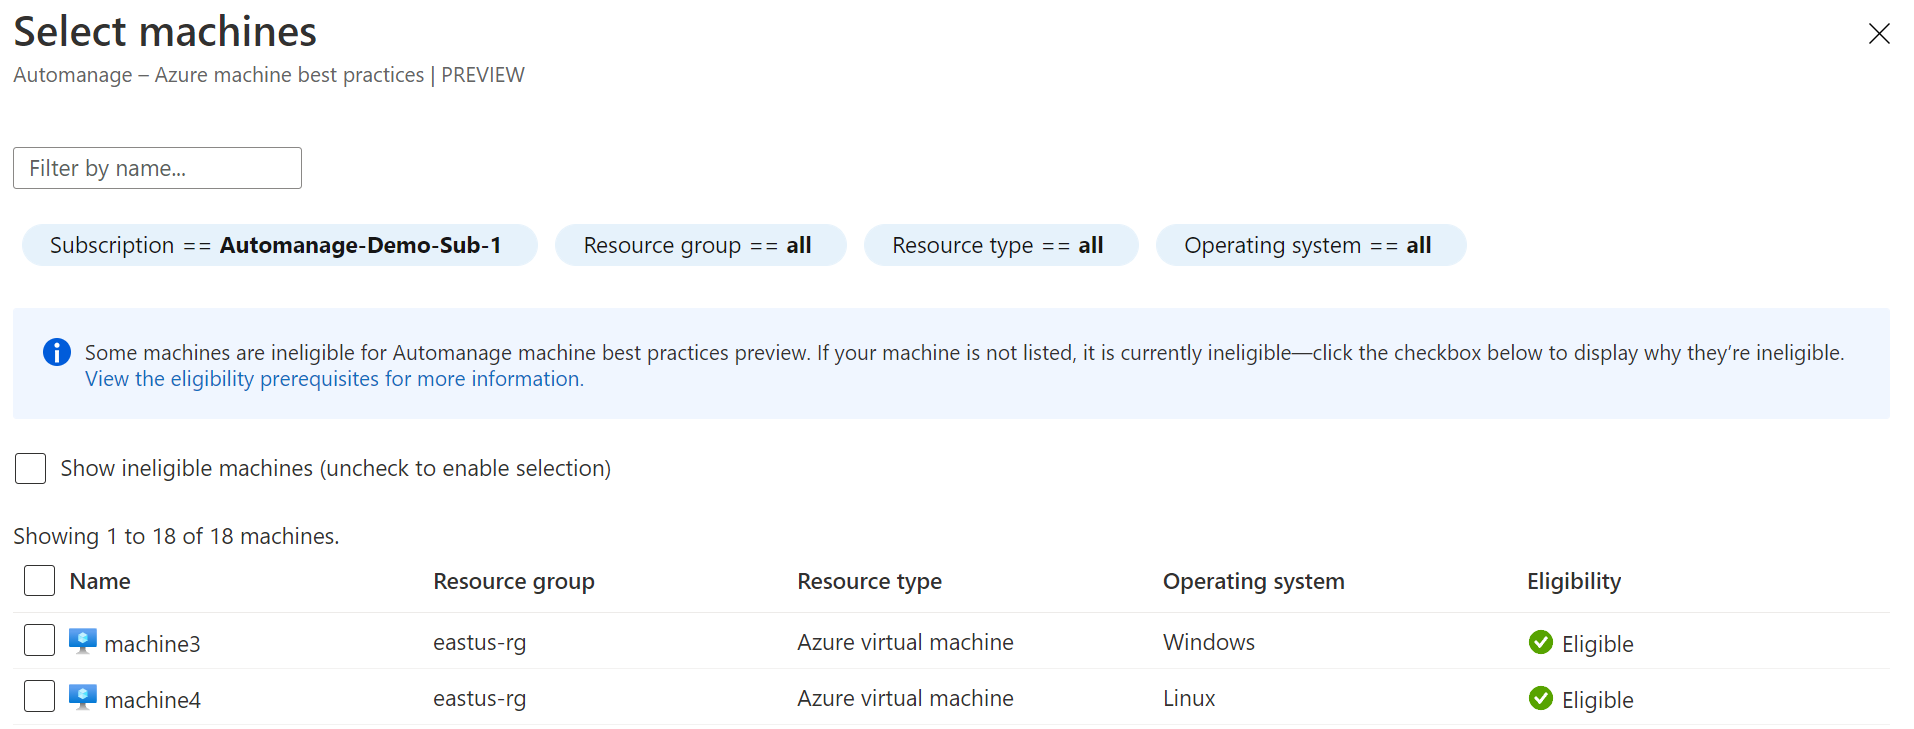
Task: Click the machine3 virtual machine icon
Action: (83, 641)
